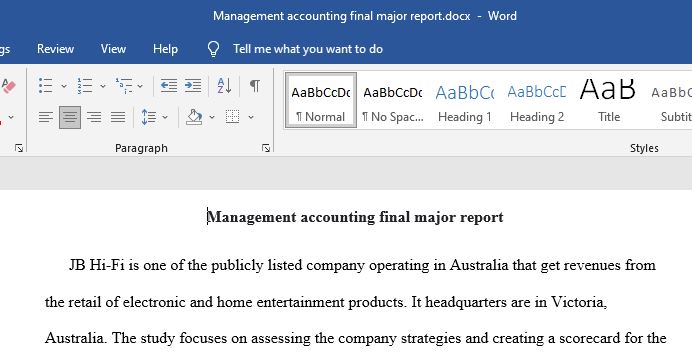Open the Multilevel list dropdown arrow
The image size is (692, 360).
(x=140, y=86)
